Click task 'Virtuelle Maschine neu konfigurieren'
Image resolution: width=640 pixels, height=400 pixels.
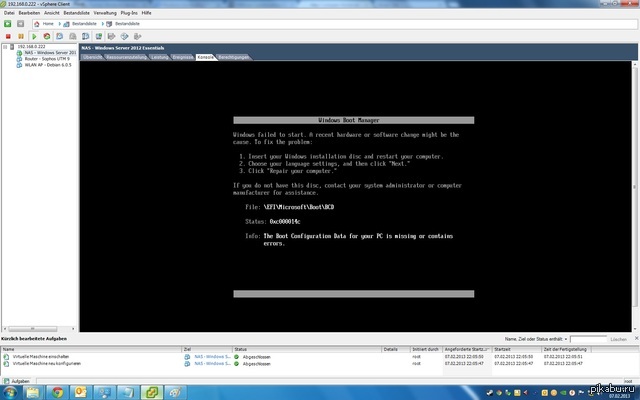pos(47,363)
